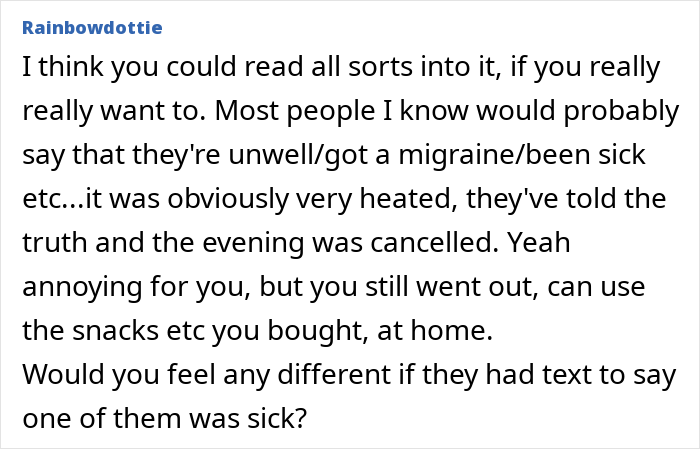Click the word "snacks" in the comment
Screen dimensions: 700x449
pyautogui.click(x=116, y=330)
